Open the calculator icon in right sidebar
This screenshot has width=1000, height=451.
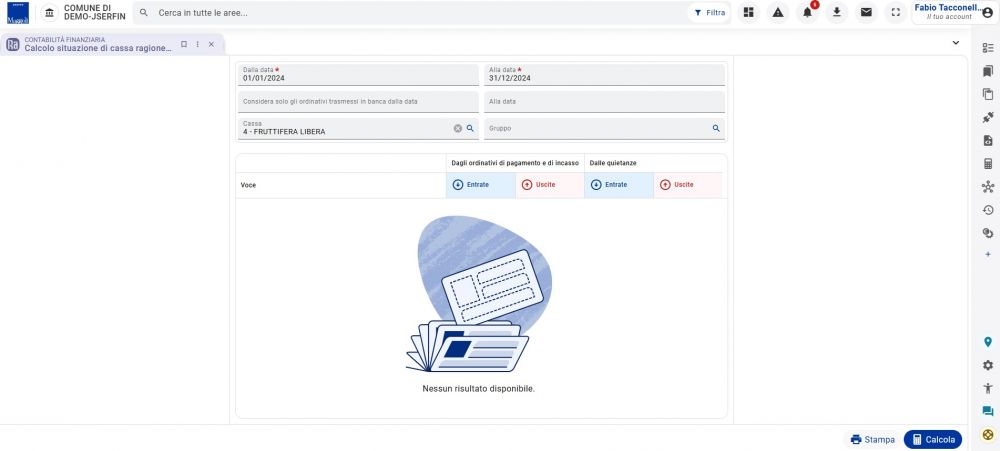[988, 163]
